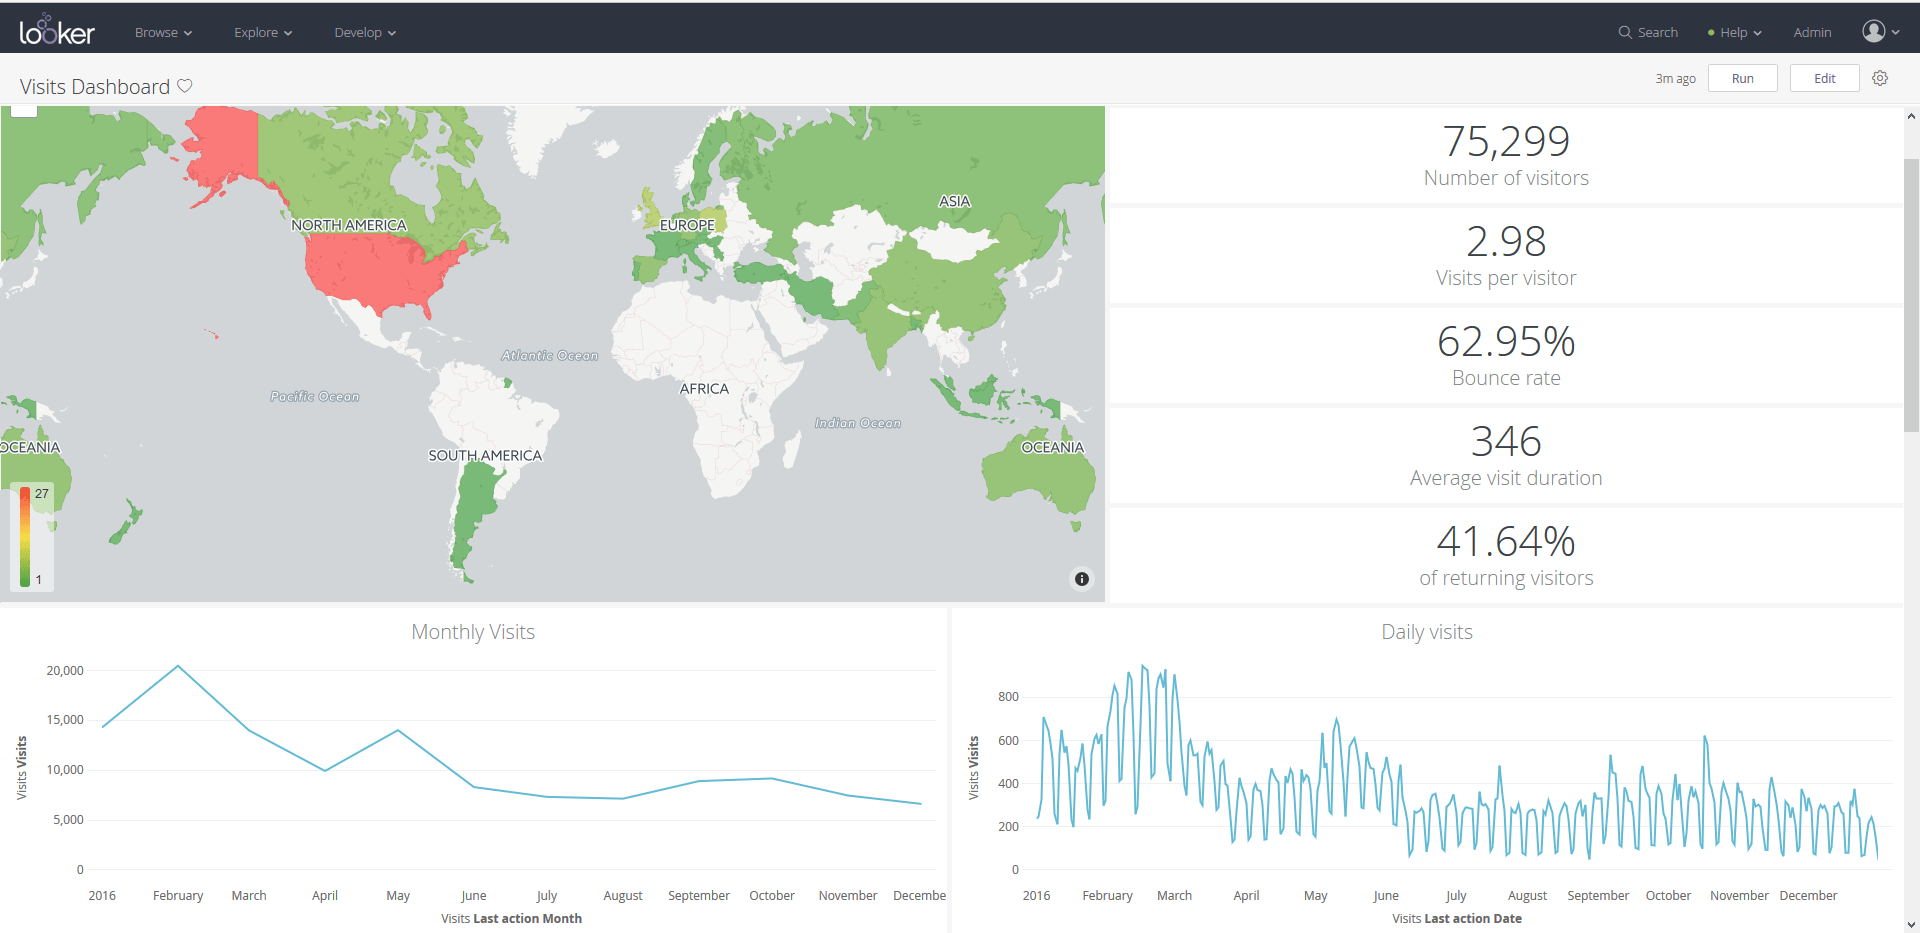
Task: Click the Run button
Action: [x=1742, y=78]
